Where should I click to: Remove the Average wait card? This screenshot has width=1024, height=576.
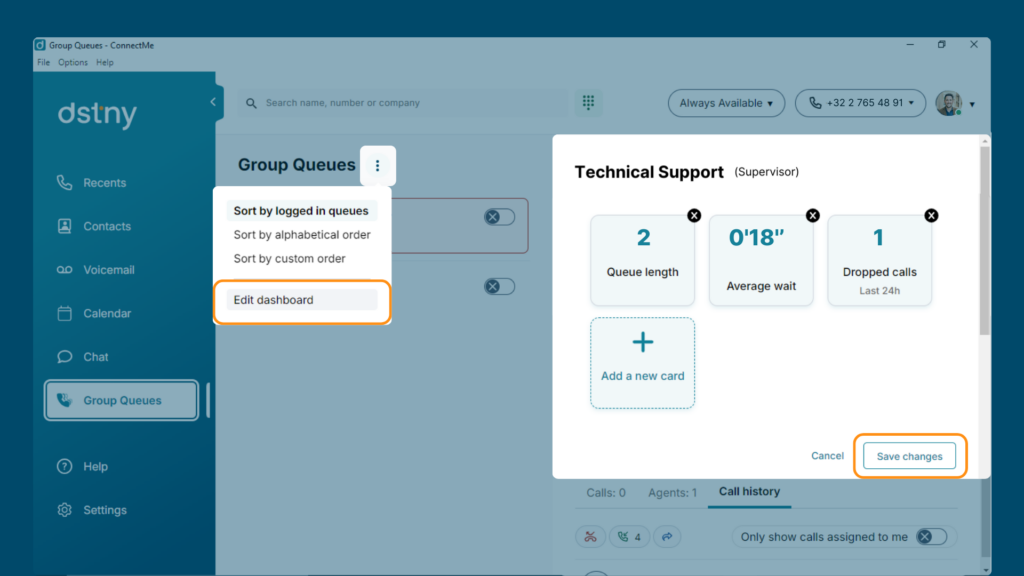coord(812,216)
